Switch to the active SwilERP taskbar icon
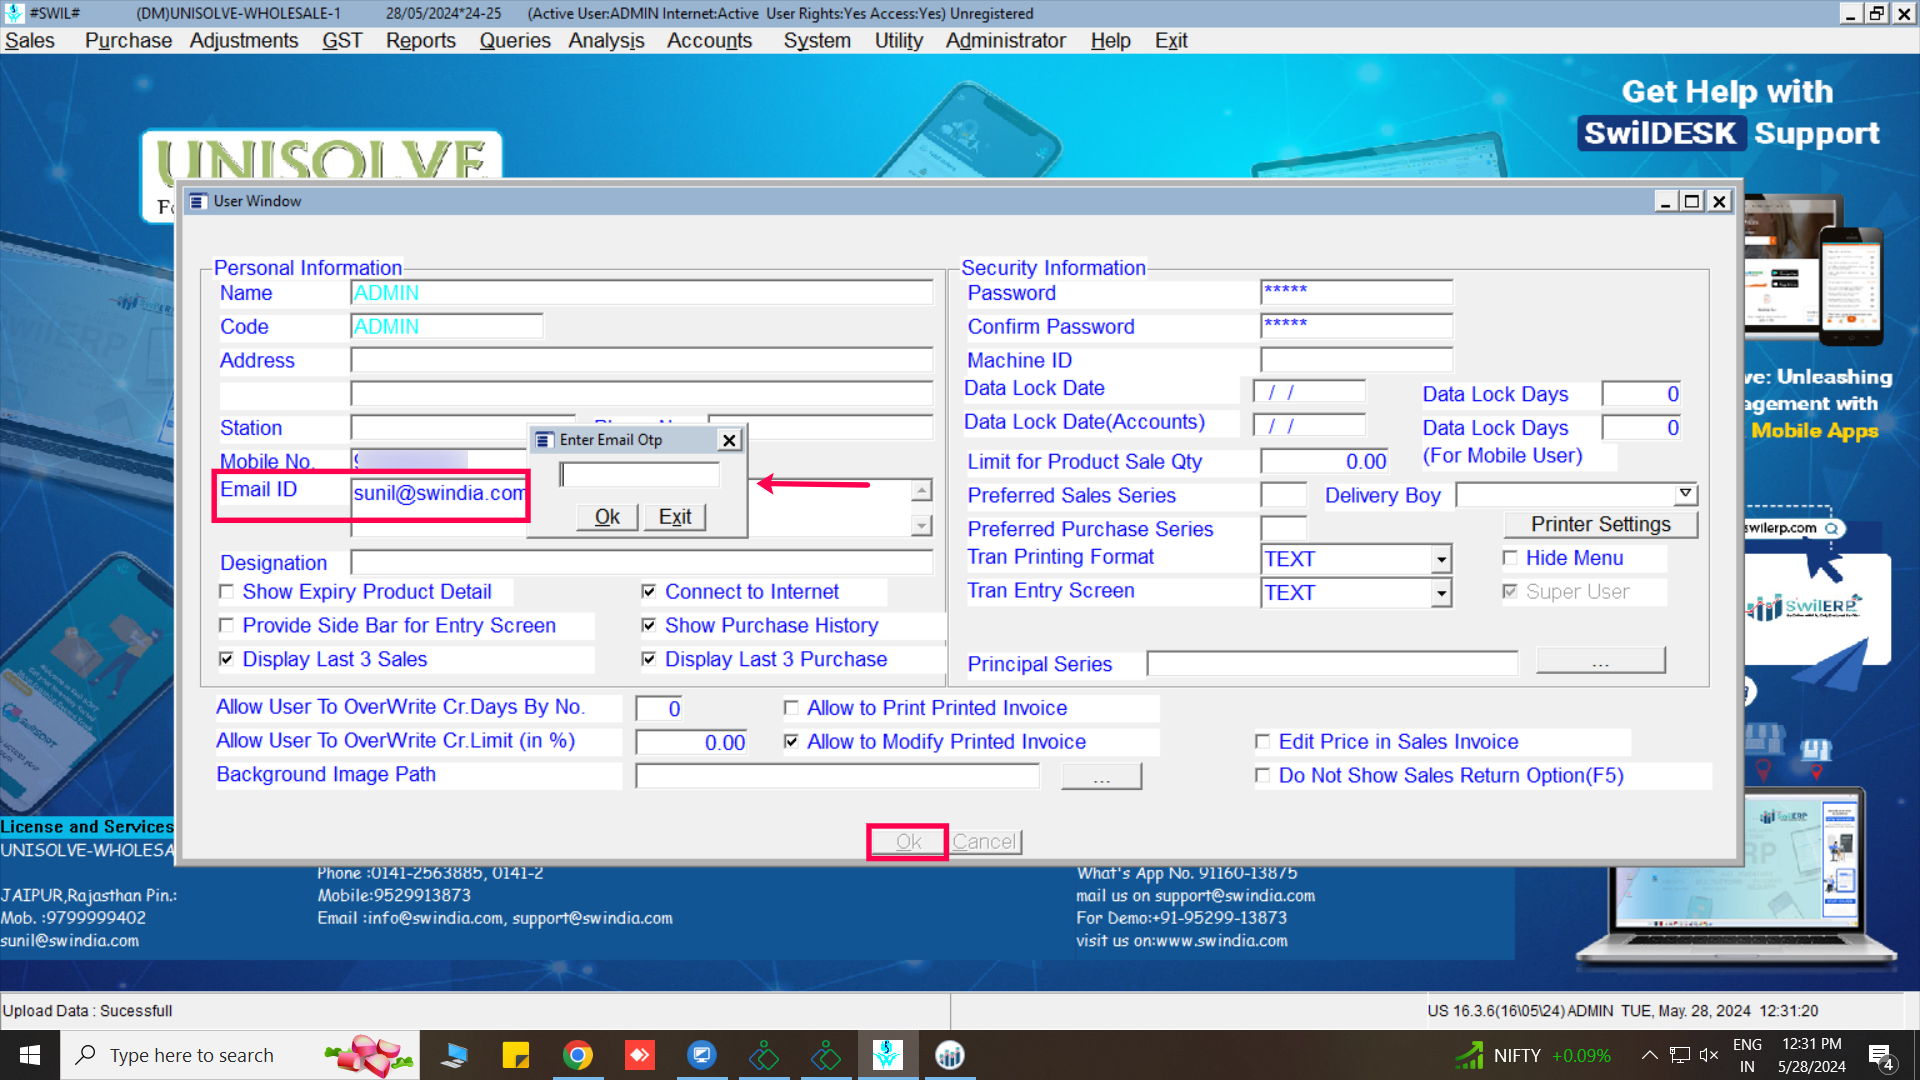This screenshot has width=1920, height=1080. 887,1055
